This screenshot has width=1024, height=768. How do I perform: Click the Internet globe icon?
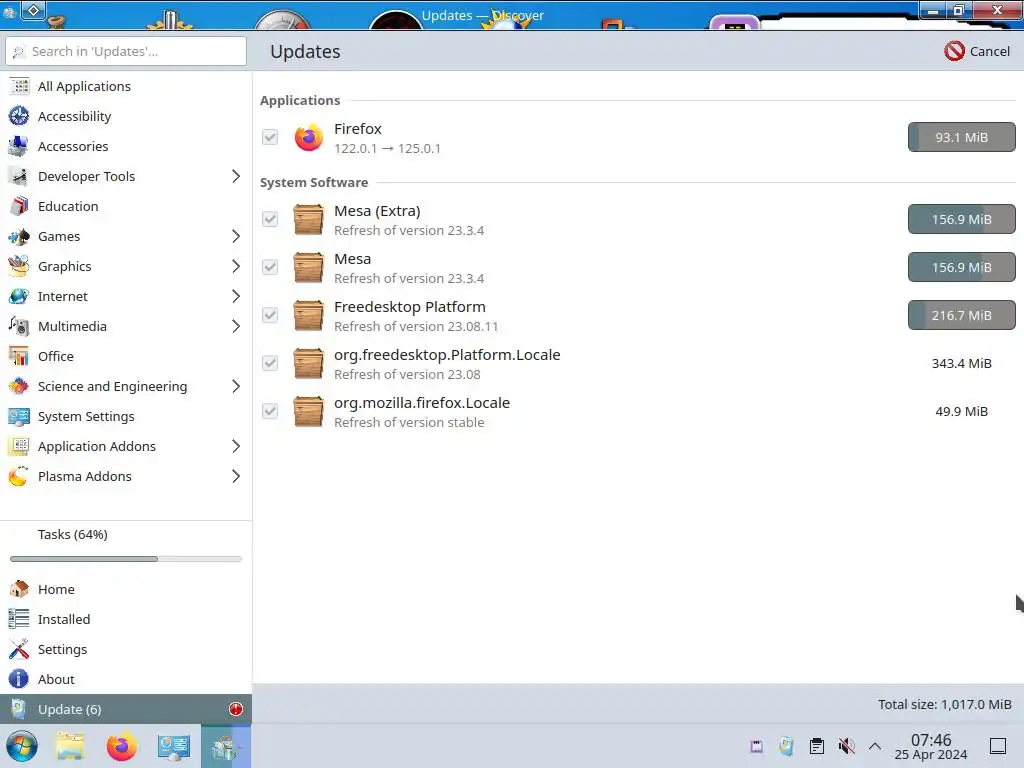pos(19,296)
